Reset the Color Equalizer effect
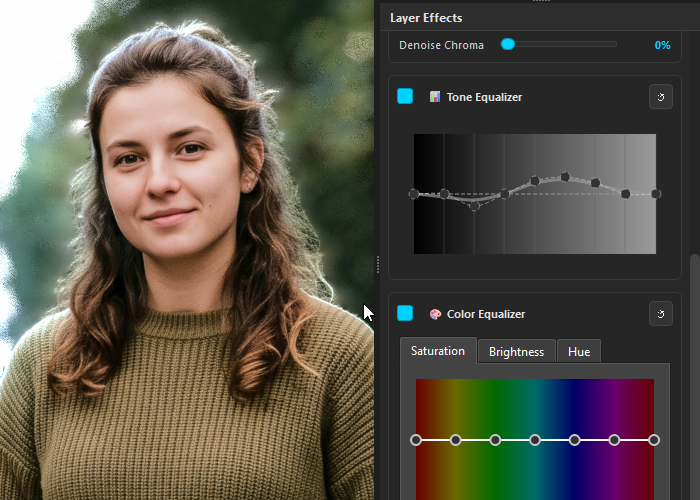 [661, 314]
